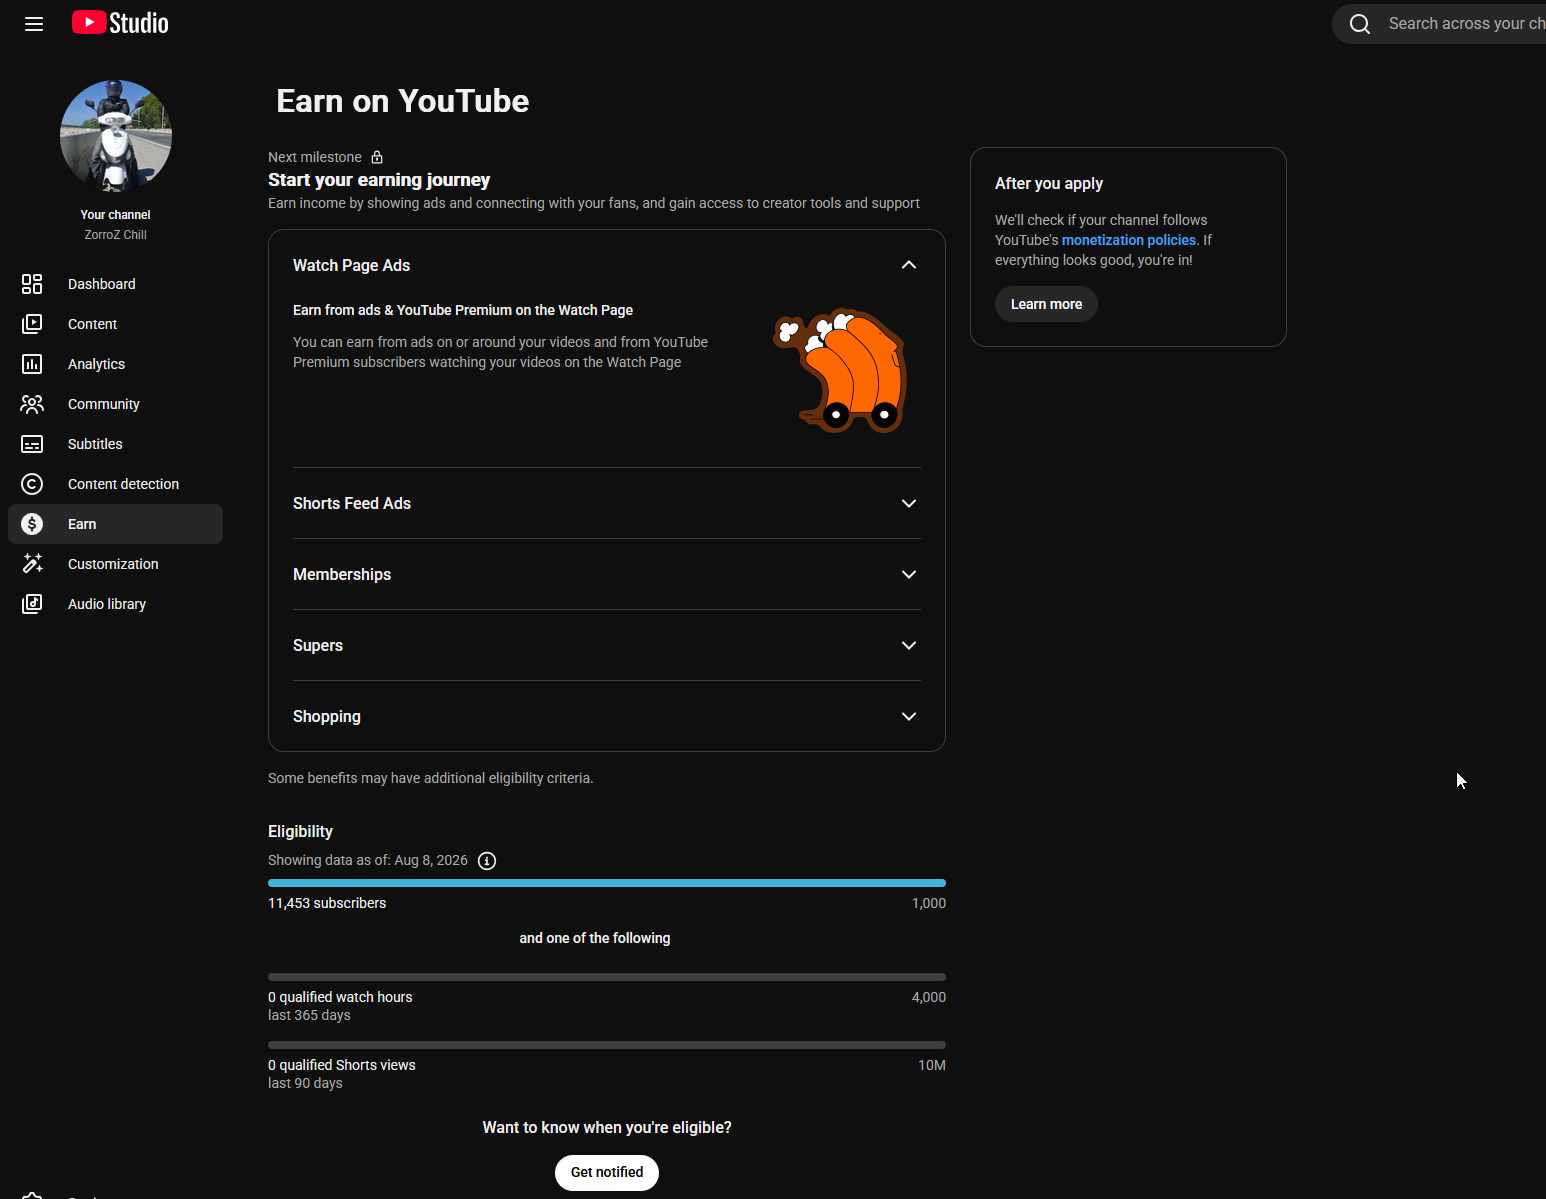Click the channel profile picture
The width and height of the screenshot is (1546, 1199).
click(x=116, y=136)
